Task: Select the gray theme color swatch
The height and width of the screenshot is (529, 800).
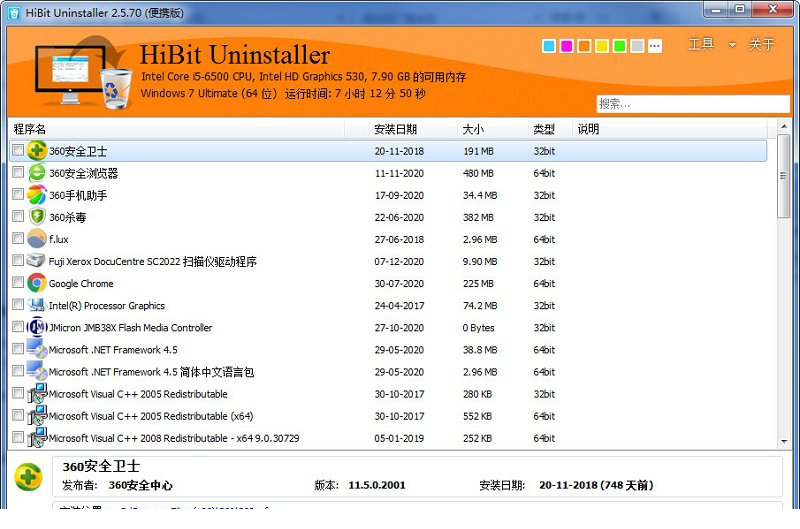Action: tap(637, 46)
